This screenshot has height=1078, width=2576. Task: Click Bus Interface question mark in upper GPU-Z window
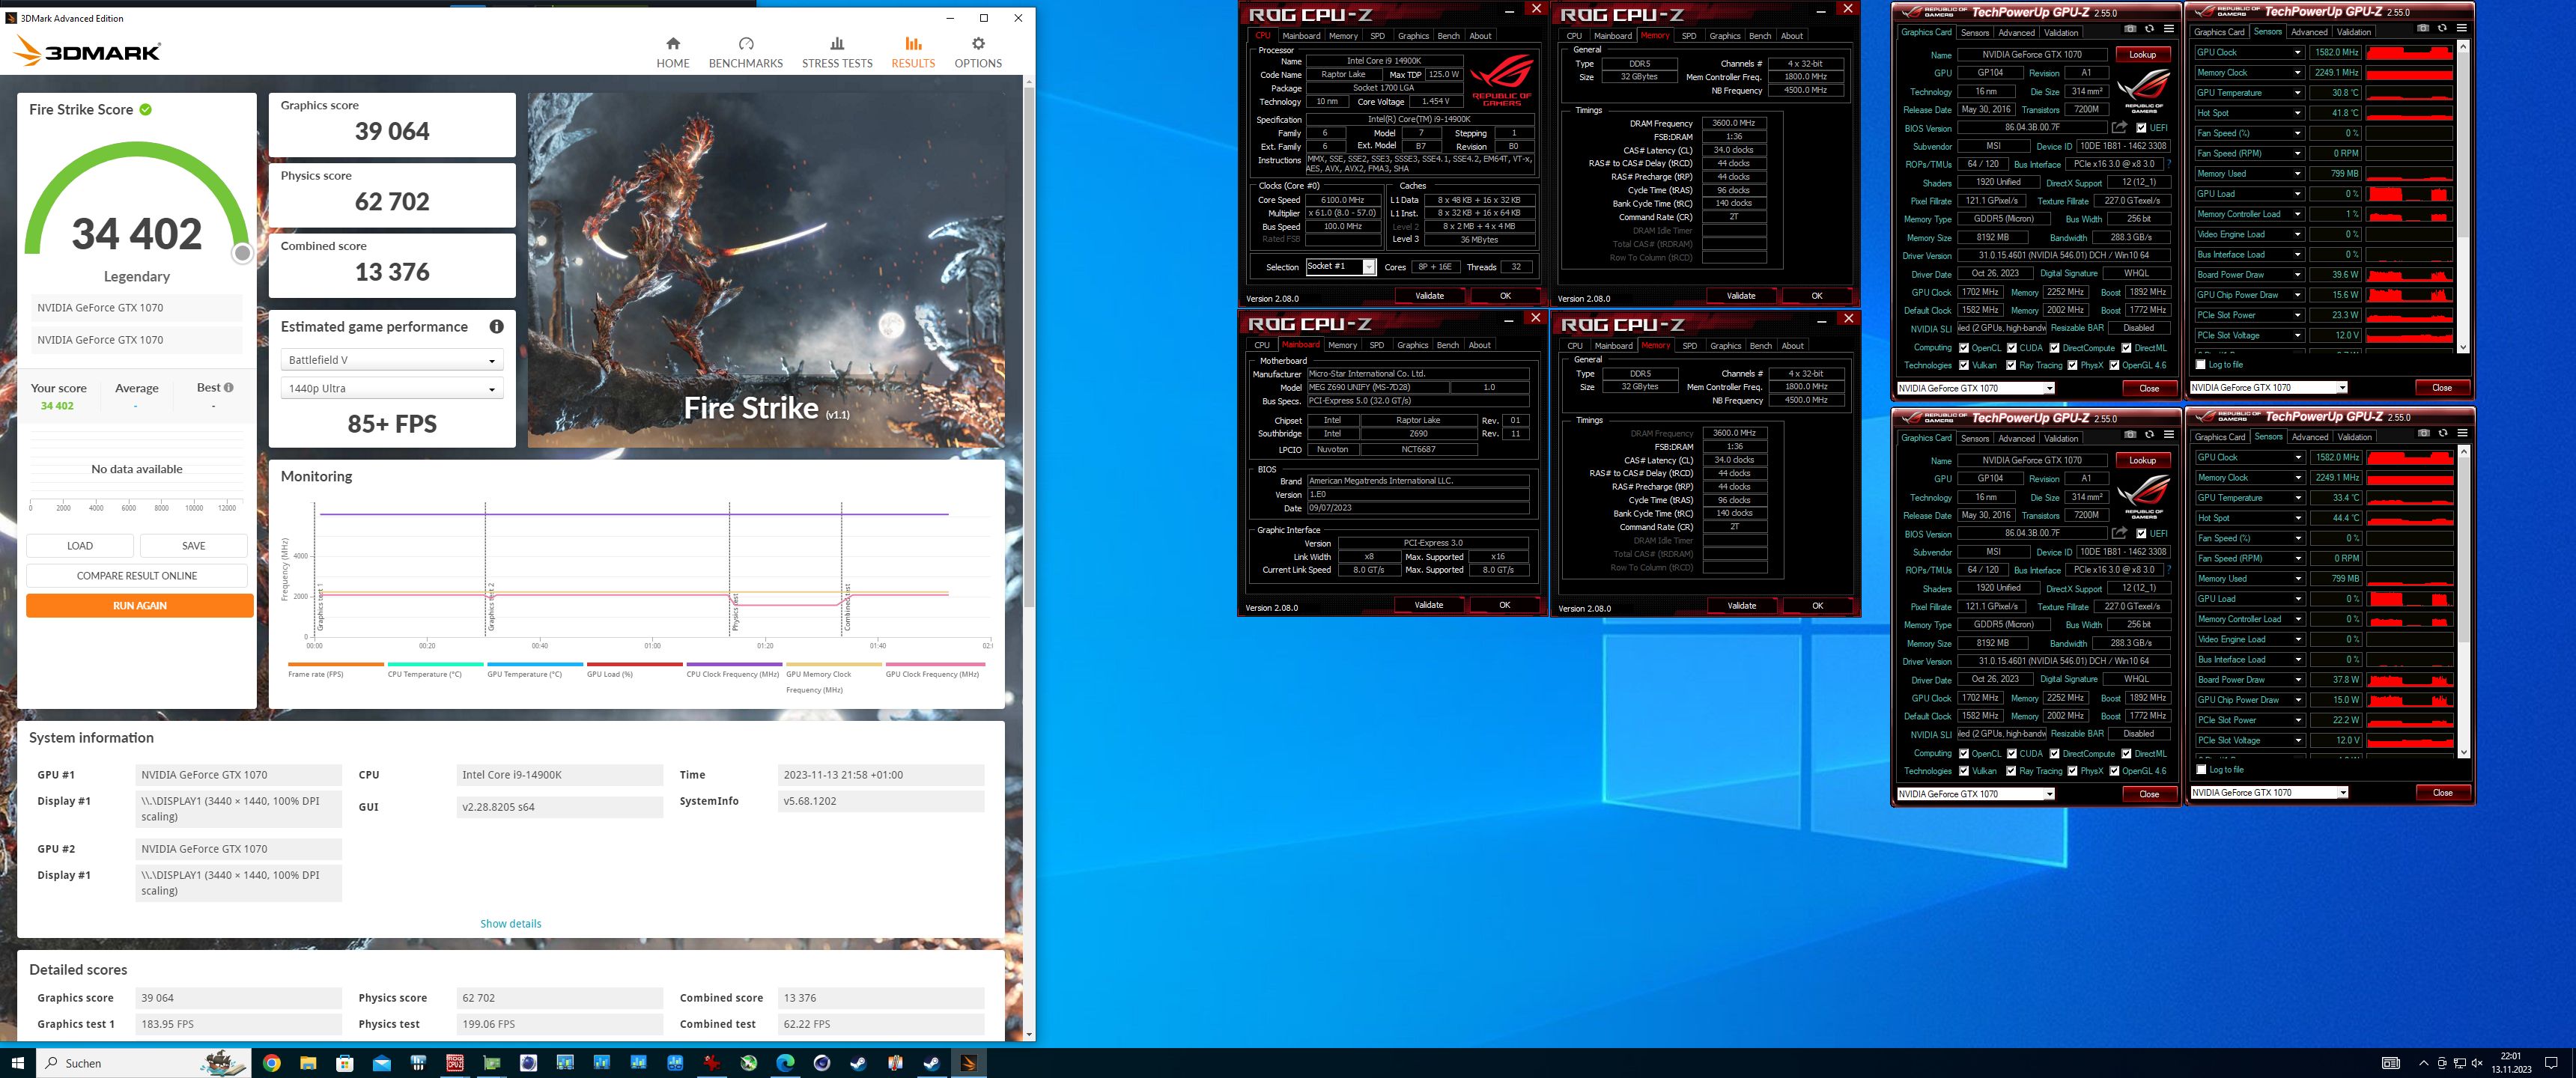pyautogui.click(x=2169, y=164)
